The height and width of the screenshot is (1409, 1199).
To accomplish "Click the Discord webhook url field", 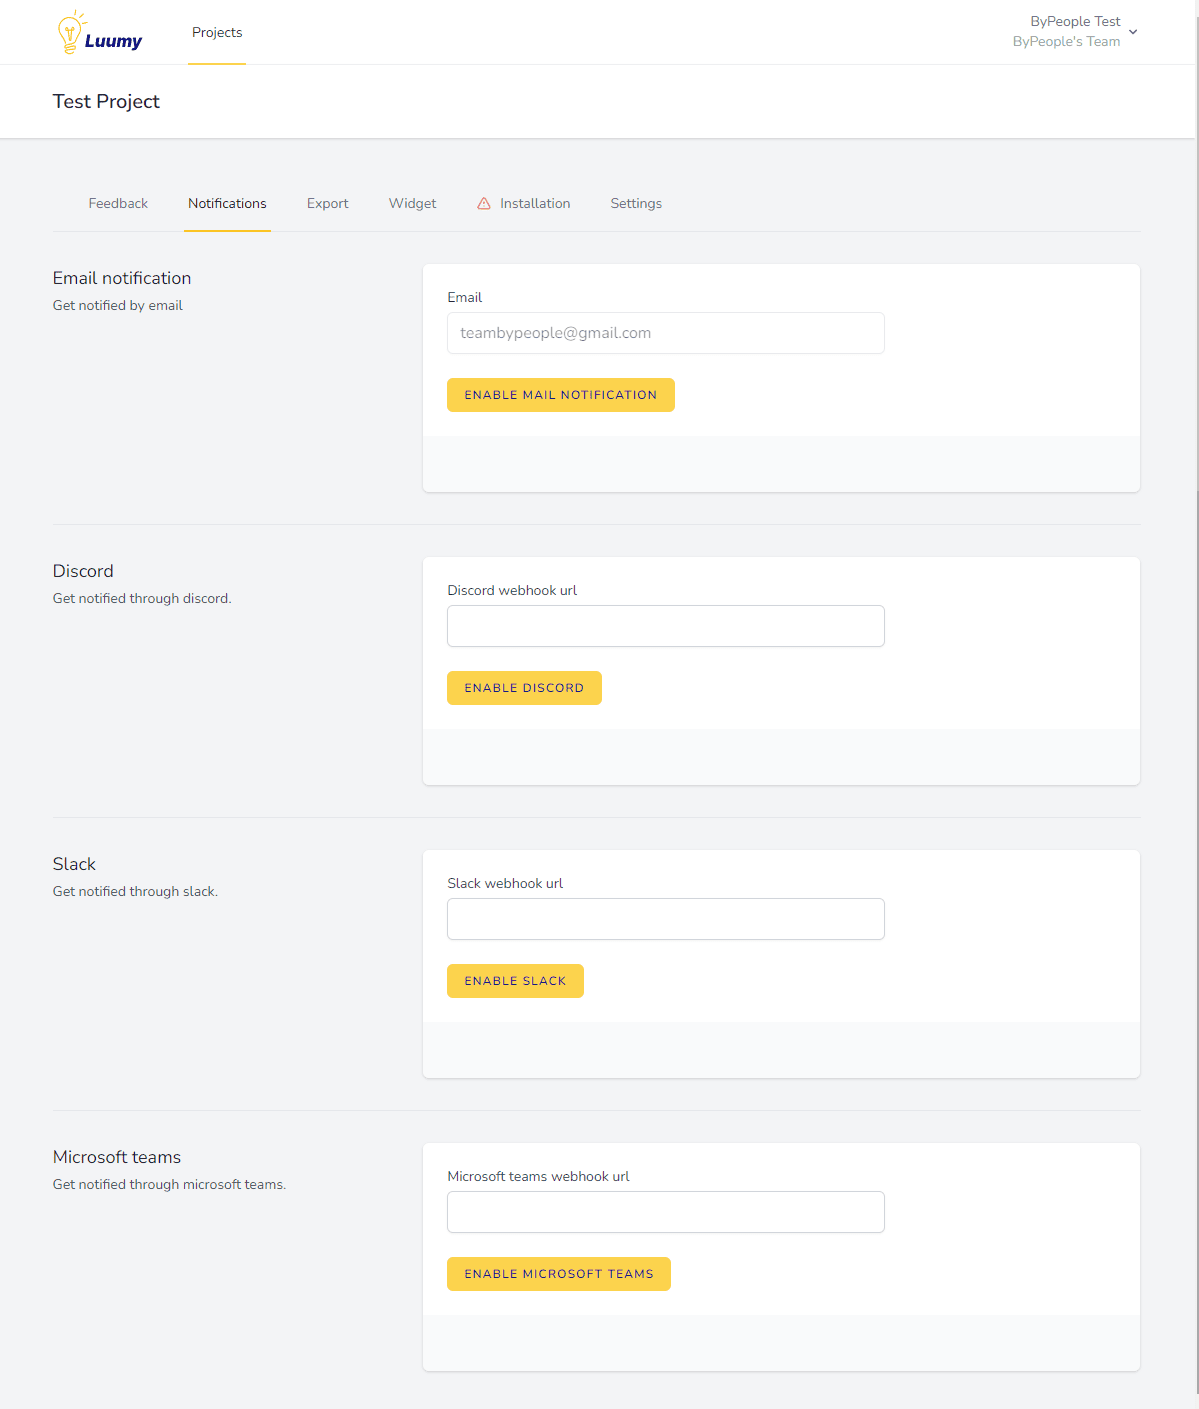I will [x=665, y=626].
